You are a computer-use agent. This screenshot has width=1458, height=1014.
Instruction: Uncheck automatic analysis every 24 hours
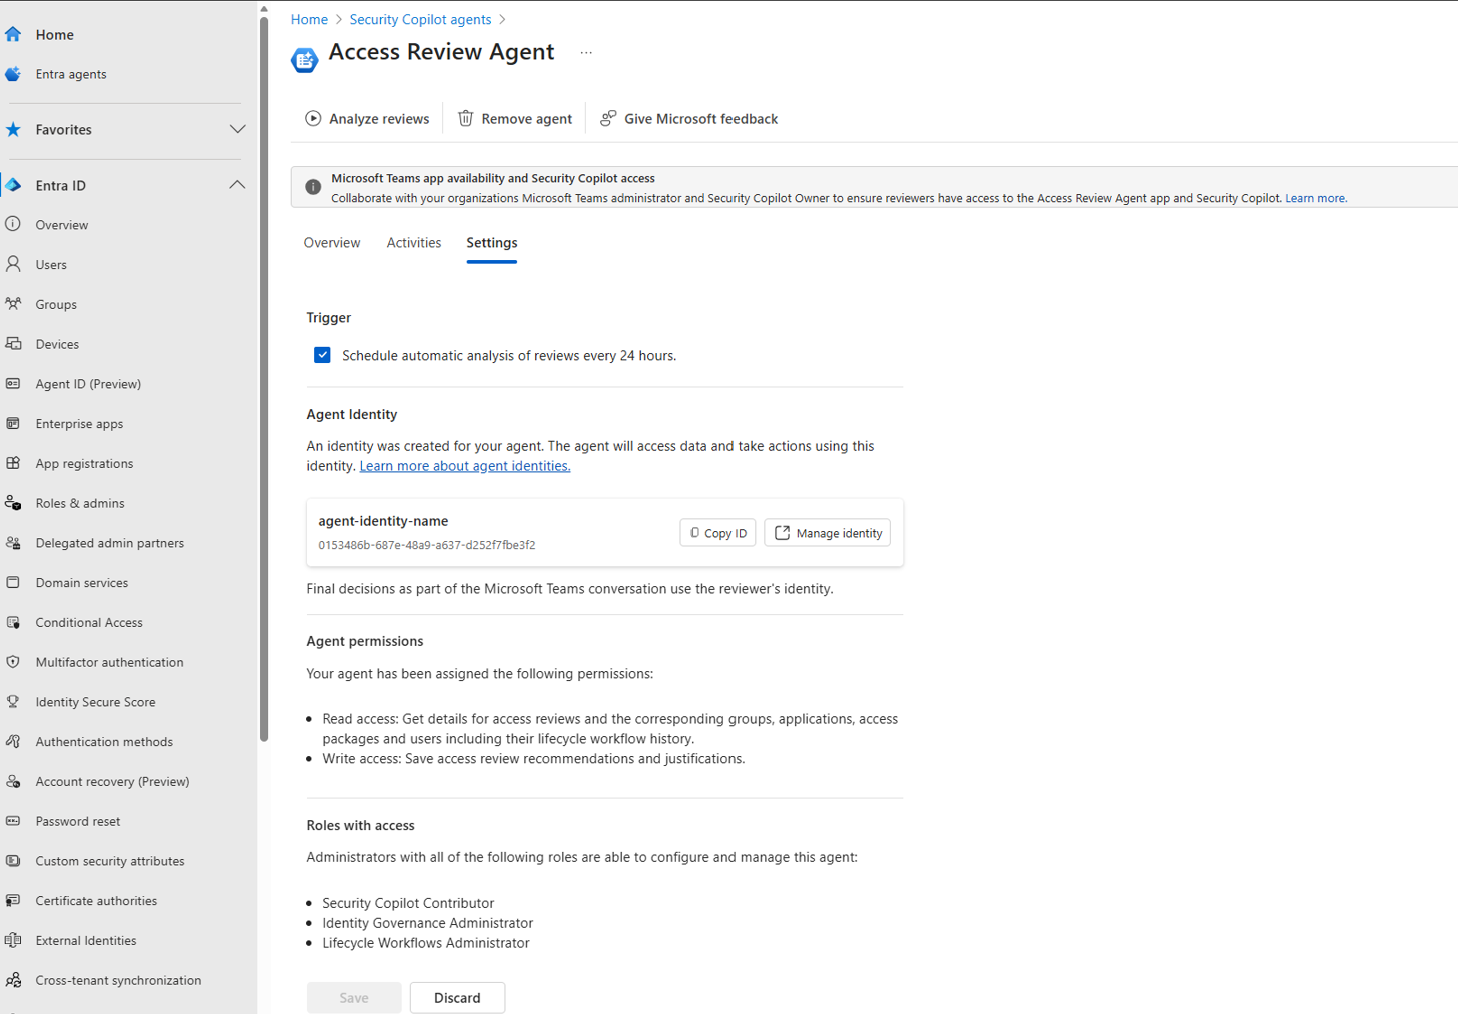pyautogui.click(x=322, y=355)
